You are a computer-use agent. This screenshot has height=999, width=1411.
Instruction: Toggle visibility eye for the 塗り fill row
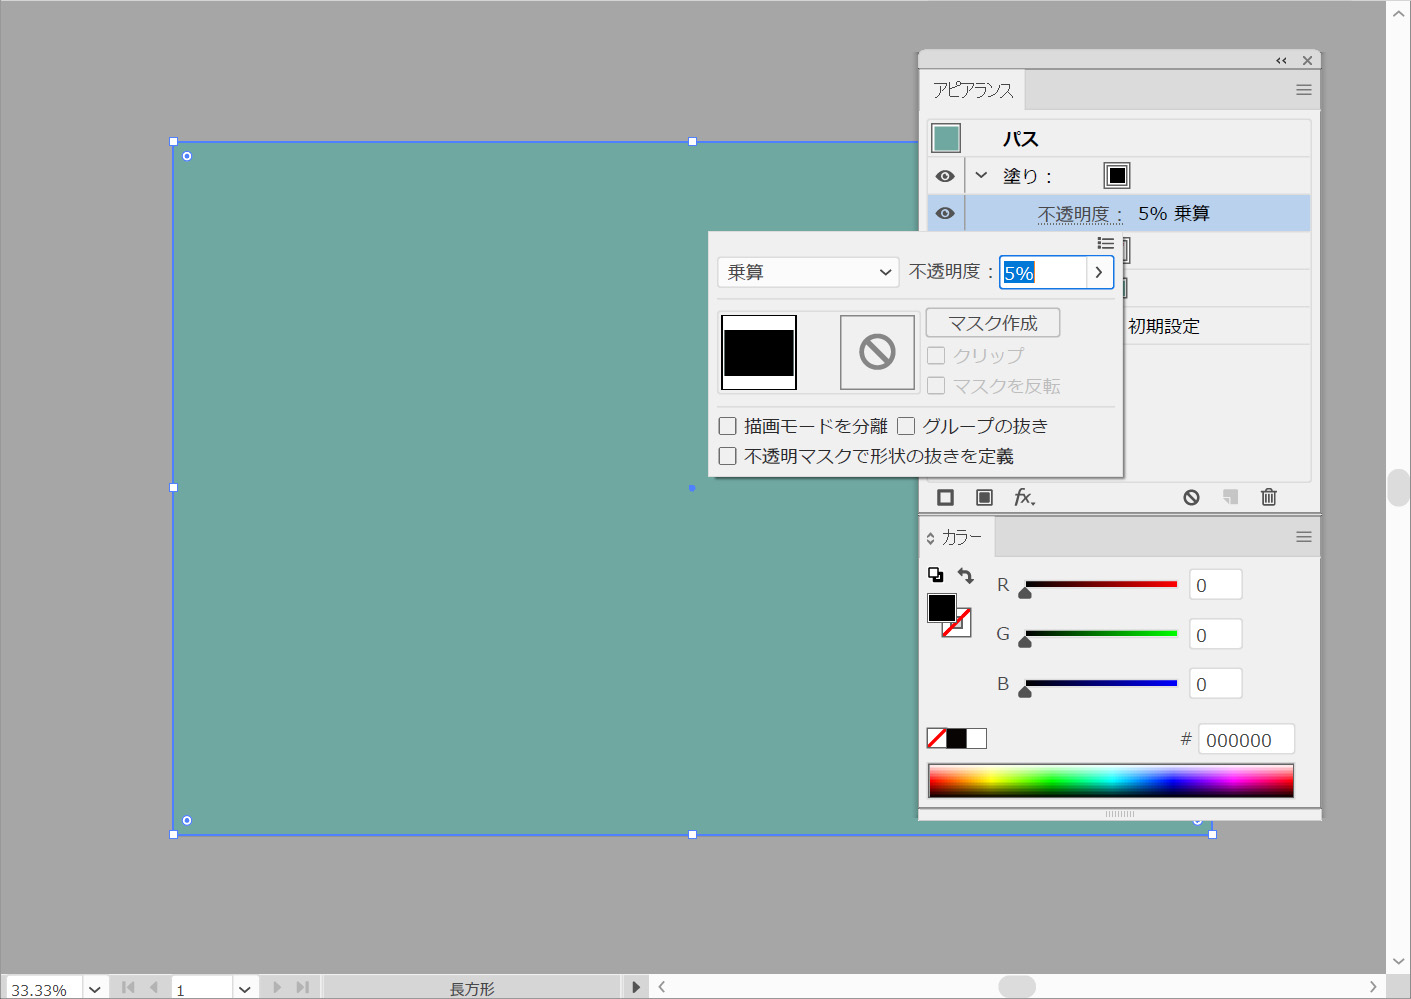point(945,176)
